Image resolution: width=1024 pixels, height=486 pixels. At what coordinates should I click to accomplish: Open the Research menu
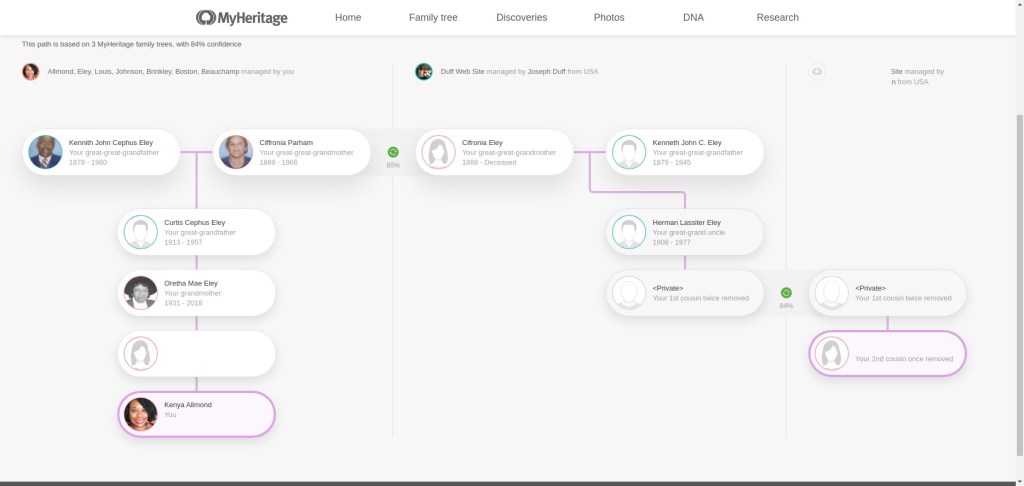(777, 17)
